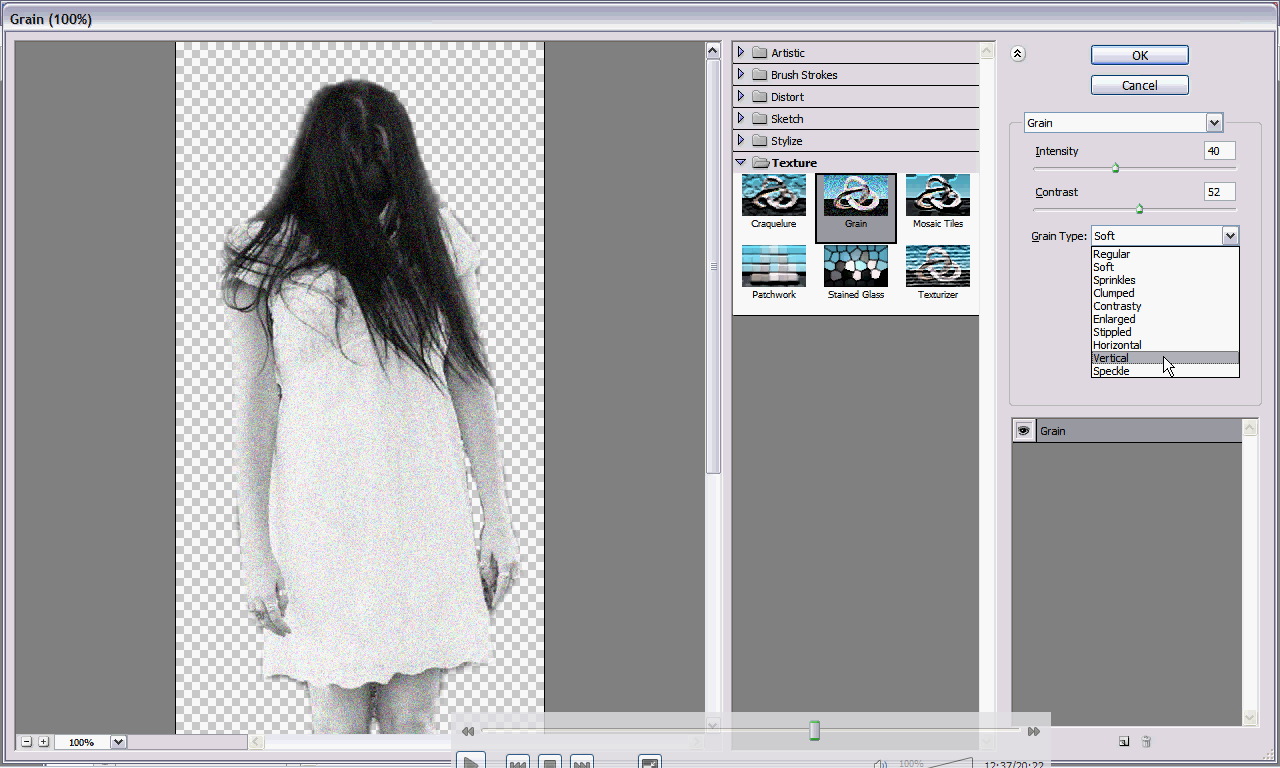This screenshot has width=1280, height=768.
Task: Choose the Mosaic Tiles filter thumbnail
Action: pyautogui.click(x=937, y=195)
